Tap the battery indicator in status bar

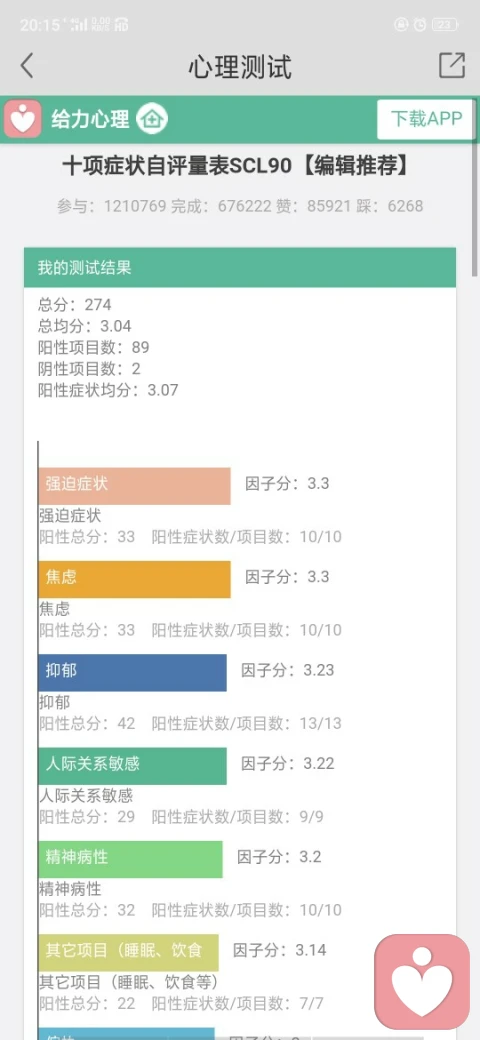(x=445, y=25)
